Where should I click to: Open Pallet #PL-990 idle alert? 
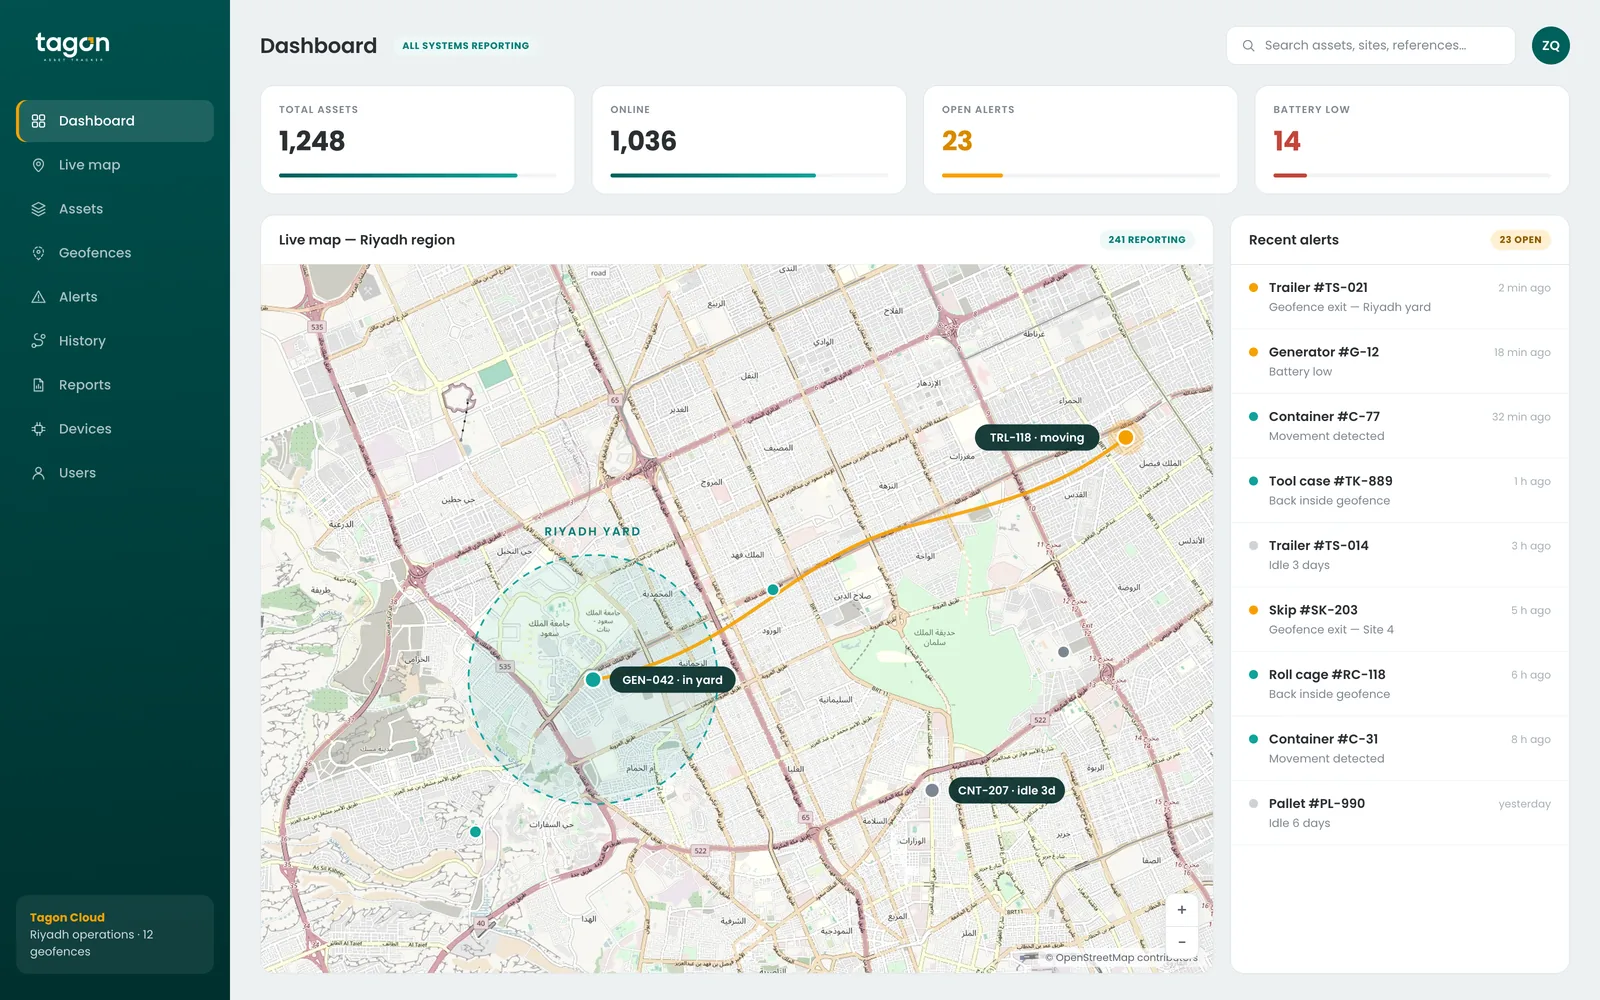[1400, 813]
